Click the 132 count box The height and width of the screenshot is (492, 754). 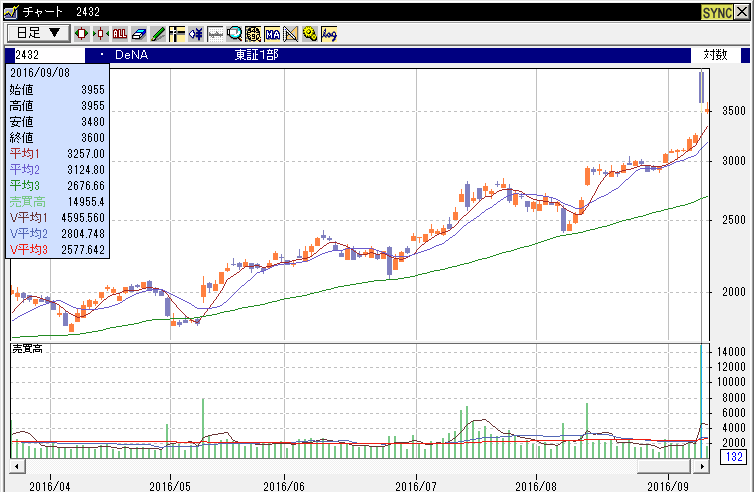732,458
